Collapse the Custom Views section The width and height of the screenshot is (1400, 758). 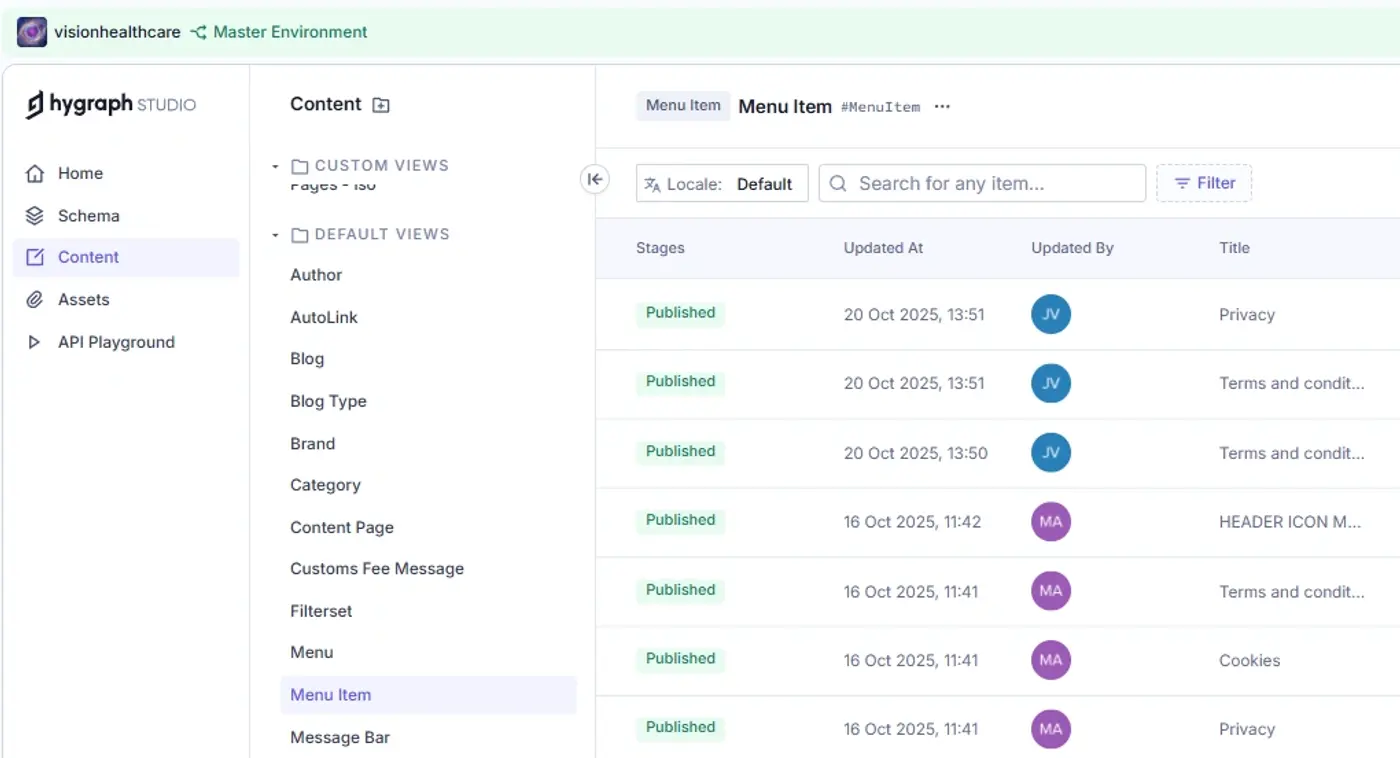click(275, 166)
